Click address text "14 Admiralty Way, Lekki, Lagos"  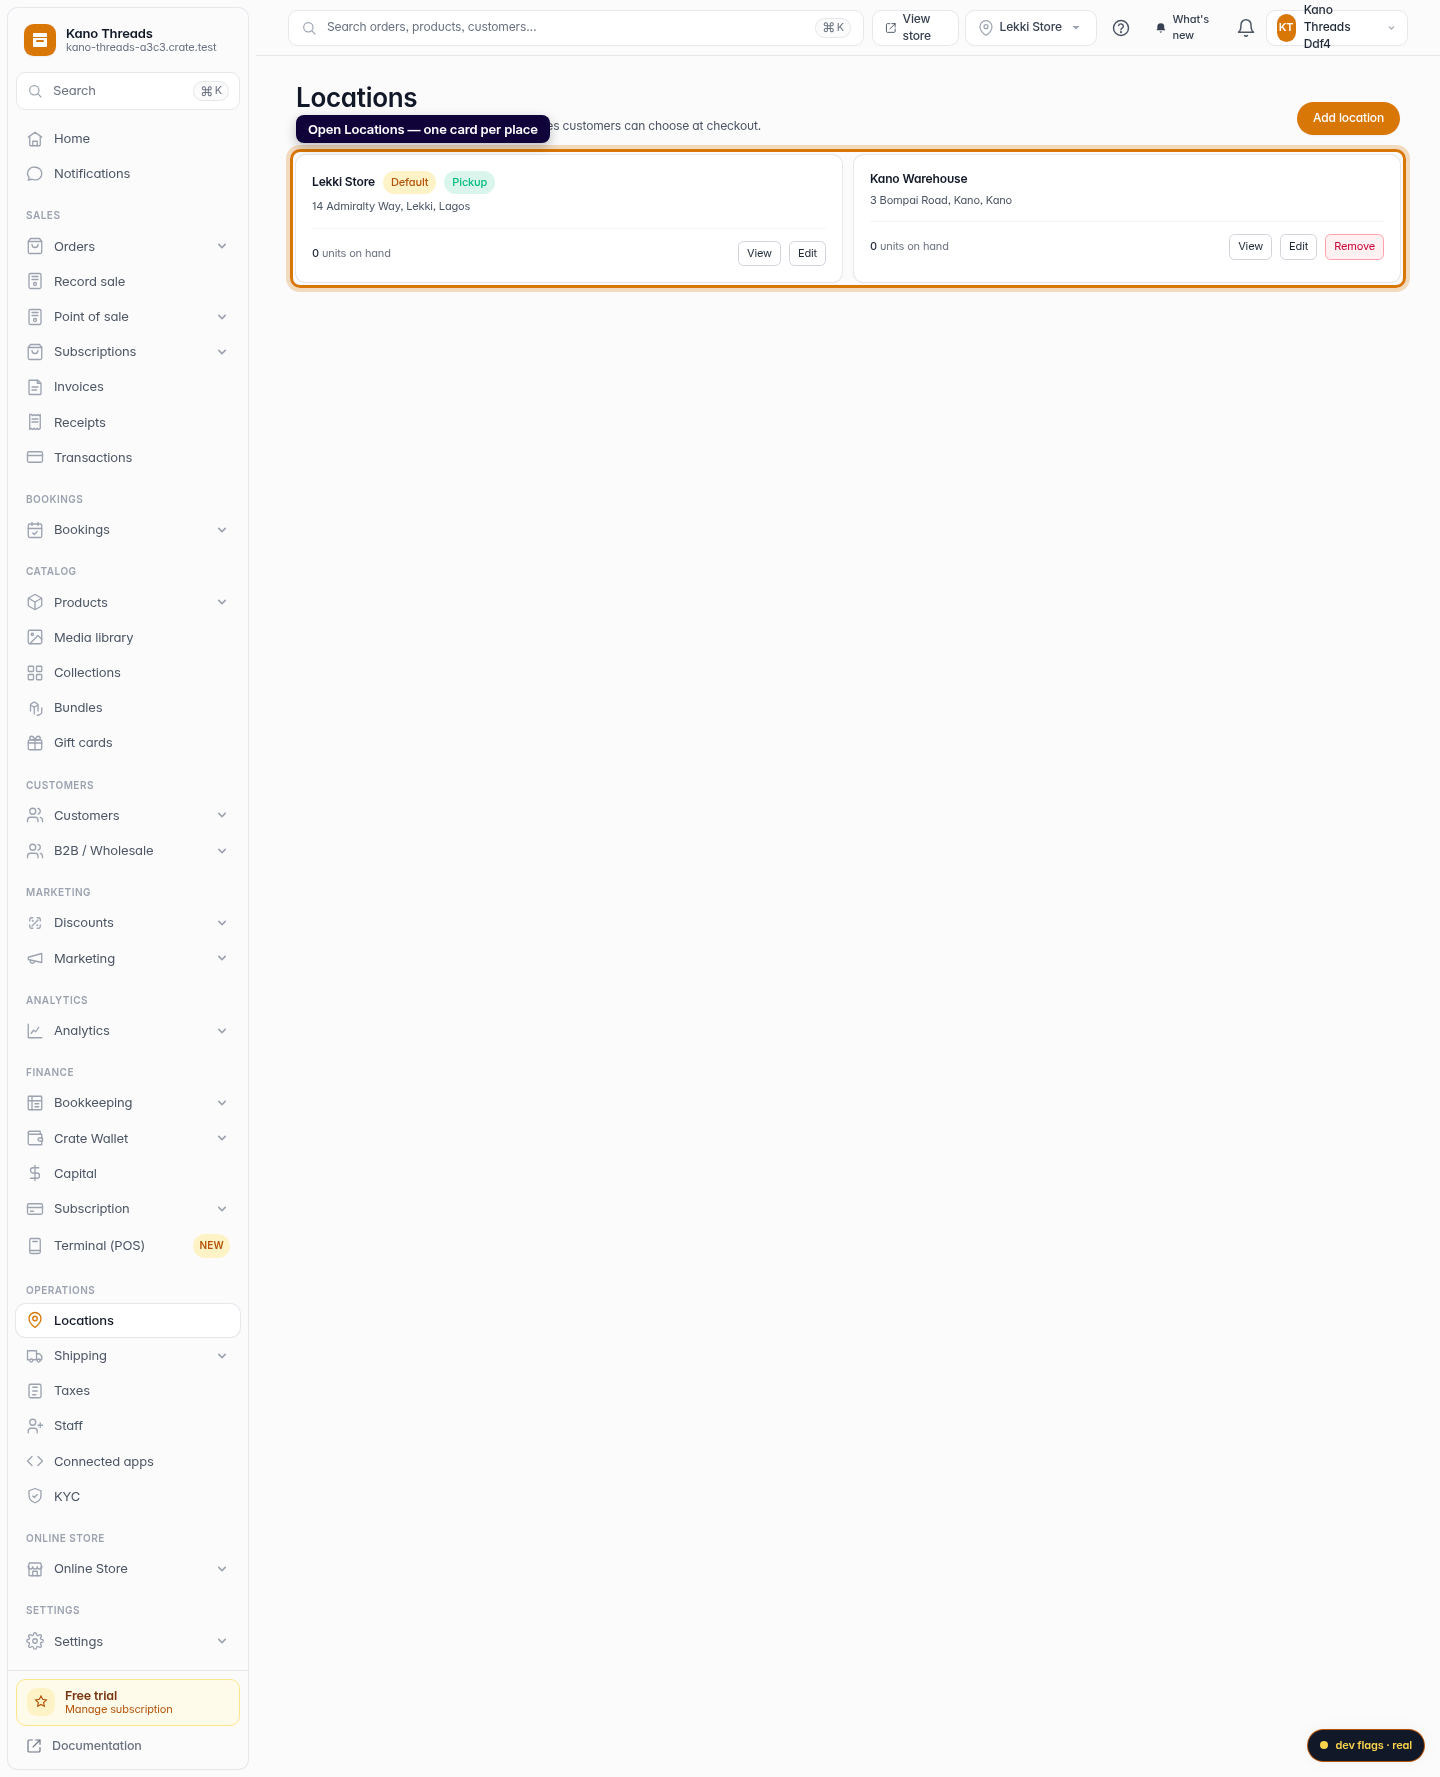pos(391,207)
